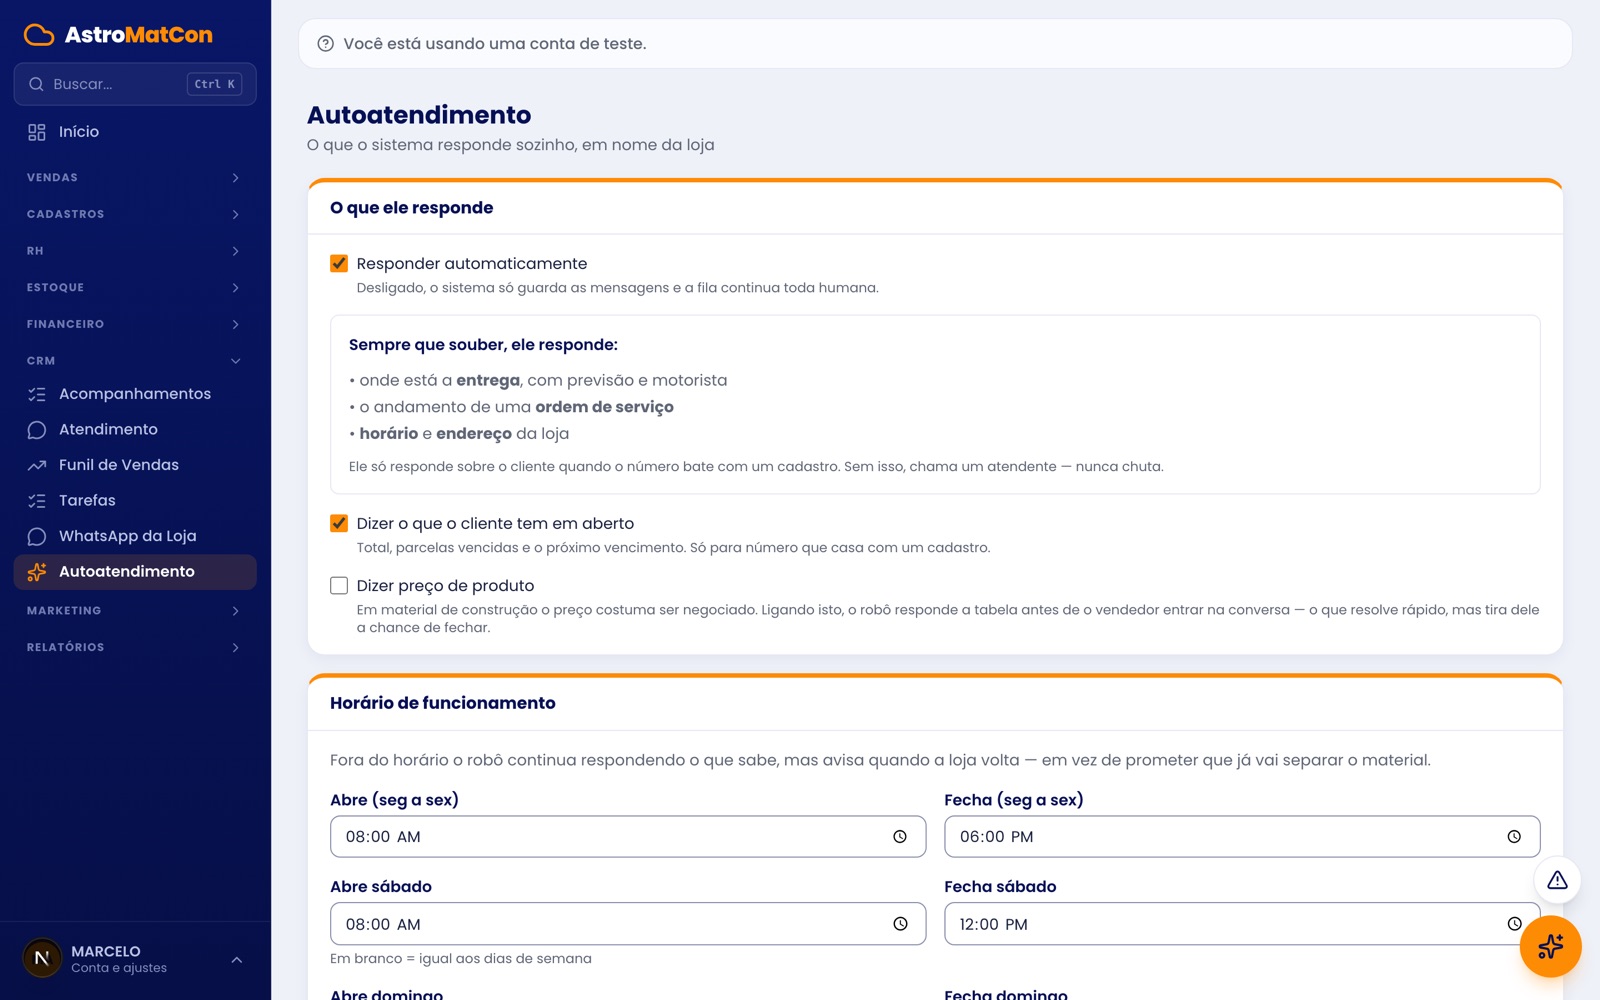Click the Atendimento chat bubble icon

pyautogui.click(x=37, y=430)
